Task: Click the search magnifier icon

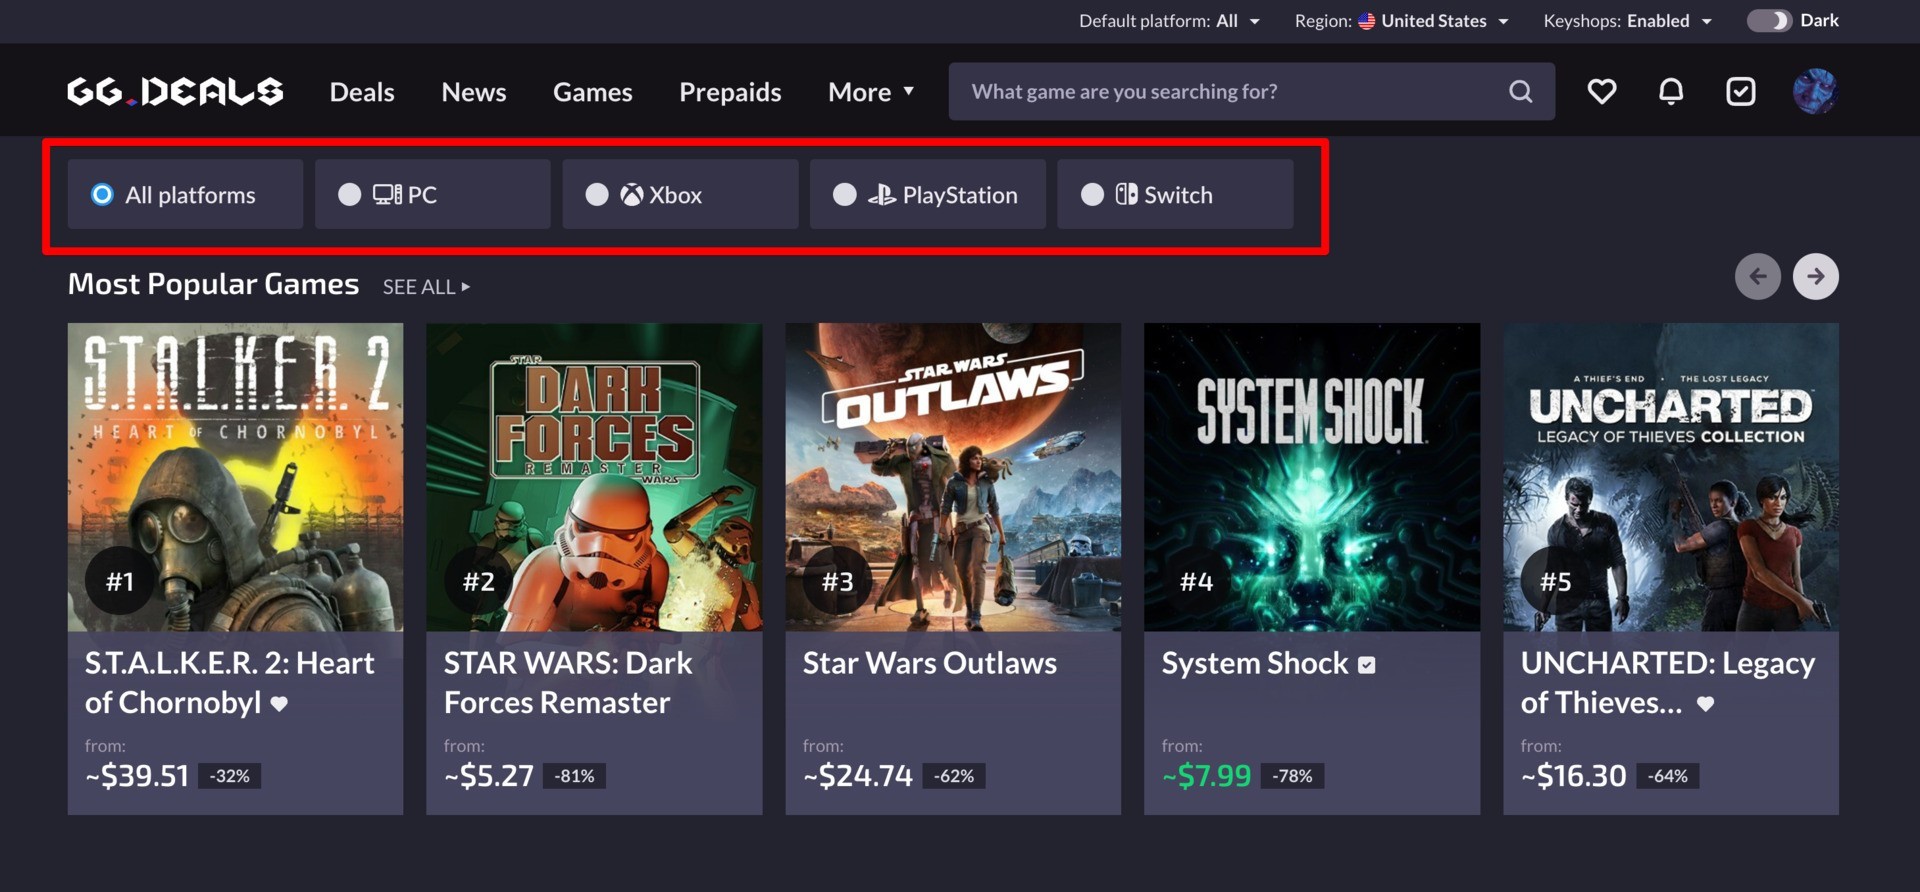Action: pyautogui.click(x=1520, y=92)
